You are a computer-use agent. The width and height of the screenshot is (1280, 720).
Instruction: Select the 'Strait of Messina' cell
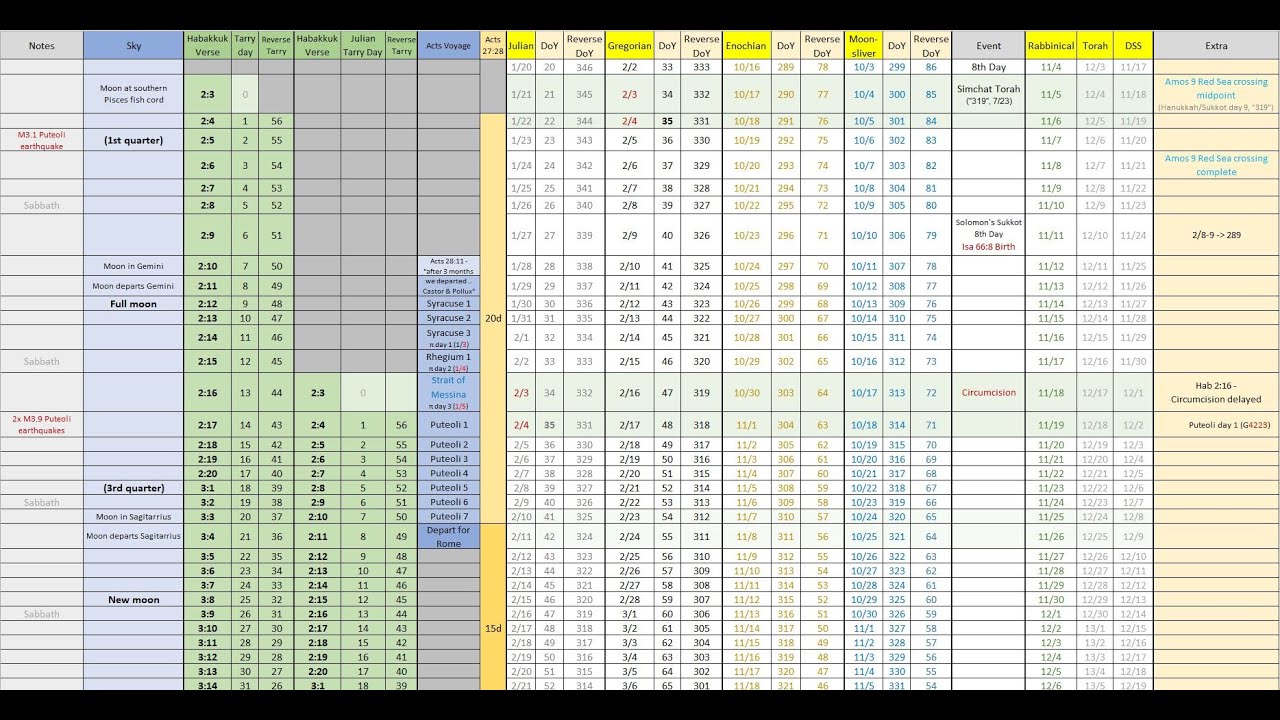[x=448, y=393]
